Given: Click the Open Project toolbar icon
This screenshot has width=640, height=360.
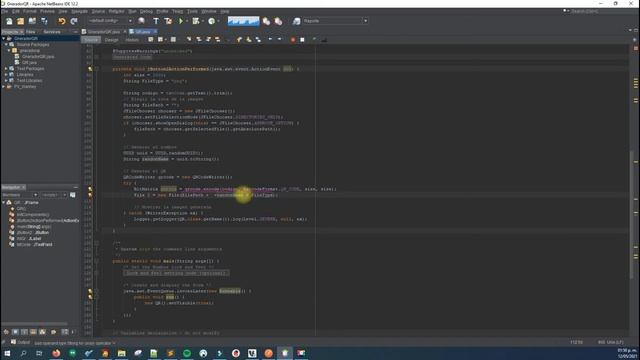Looking at the screenshot, I should click(x=32, y=21).
